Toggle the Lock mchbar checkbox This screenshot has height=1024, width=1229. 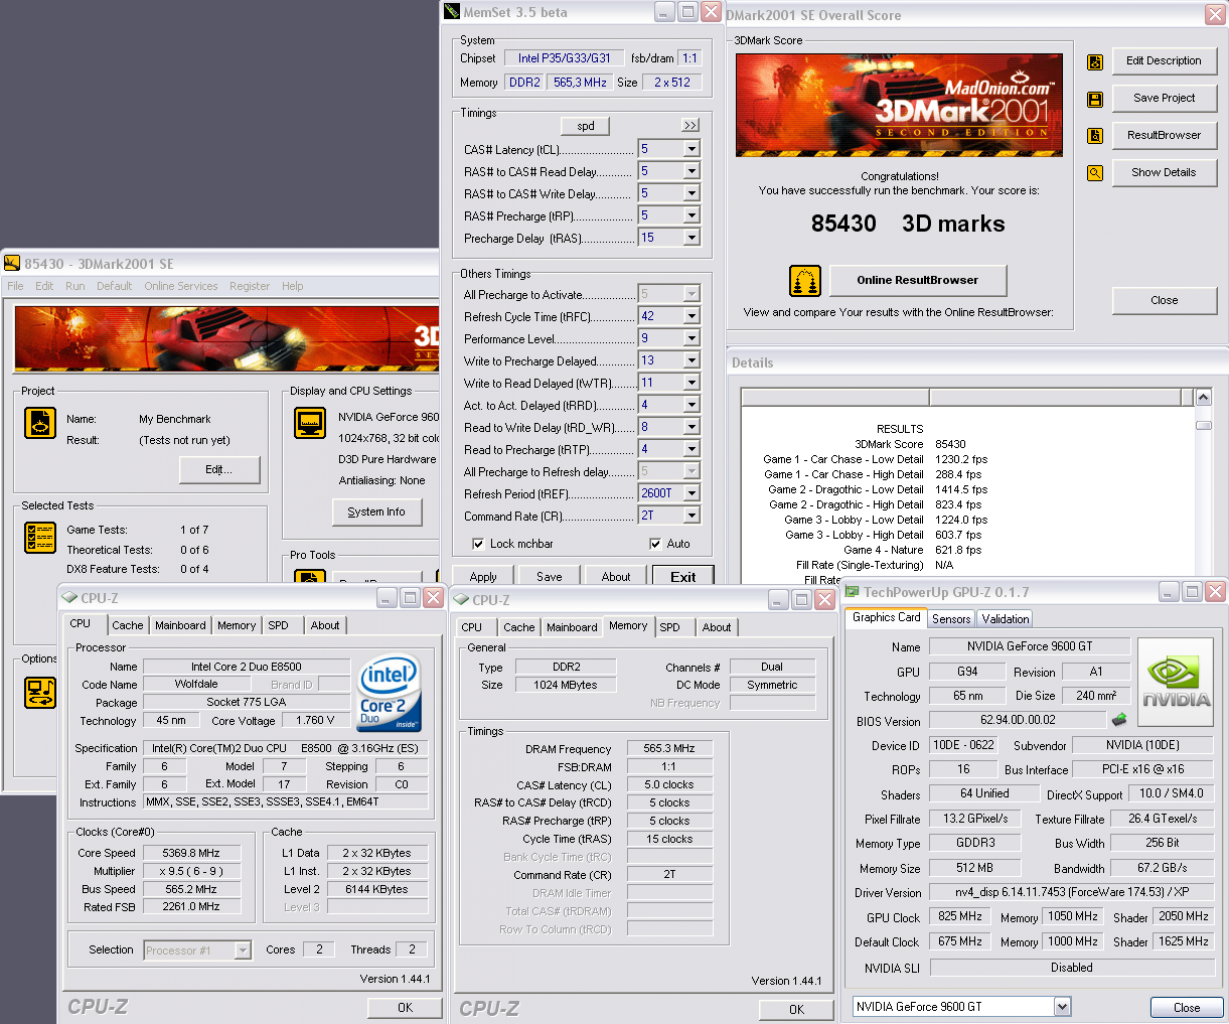point(478,544)
